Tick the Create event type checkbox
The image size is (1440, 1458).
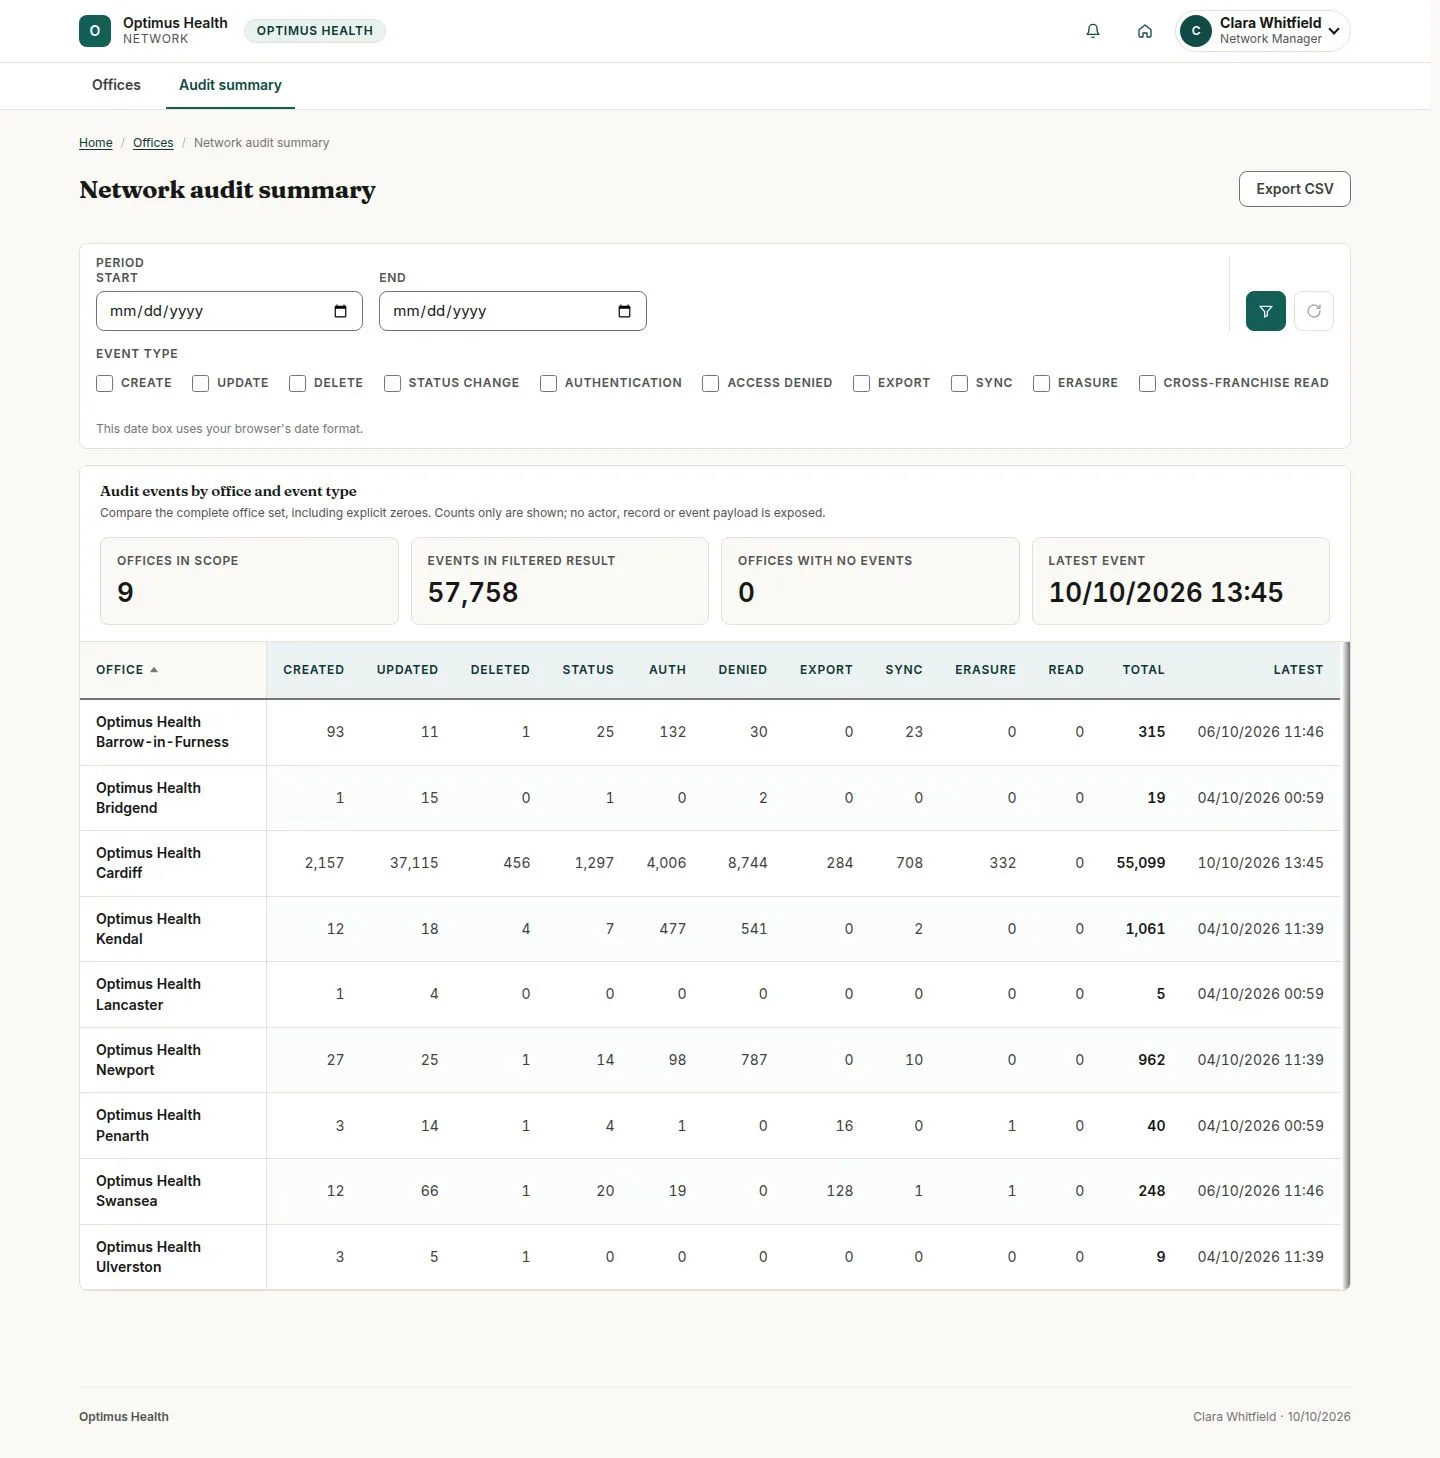coord(105,383)
